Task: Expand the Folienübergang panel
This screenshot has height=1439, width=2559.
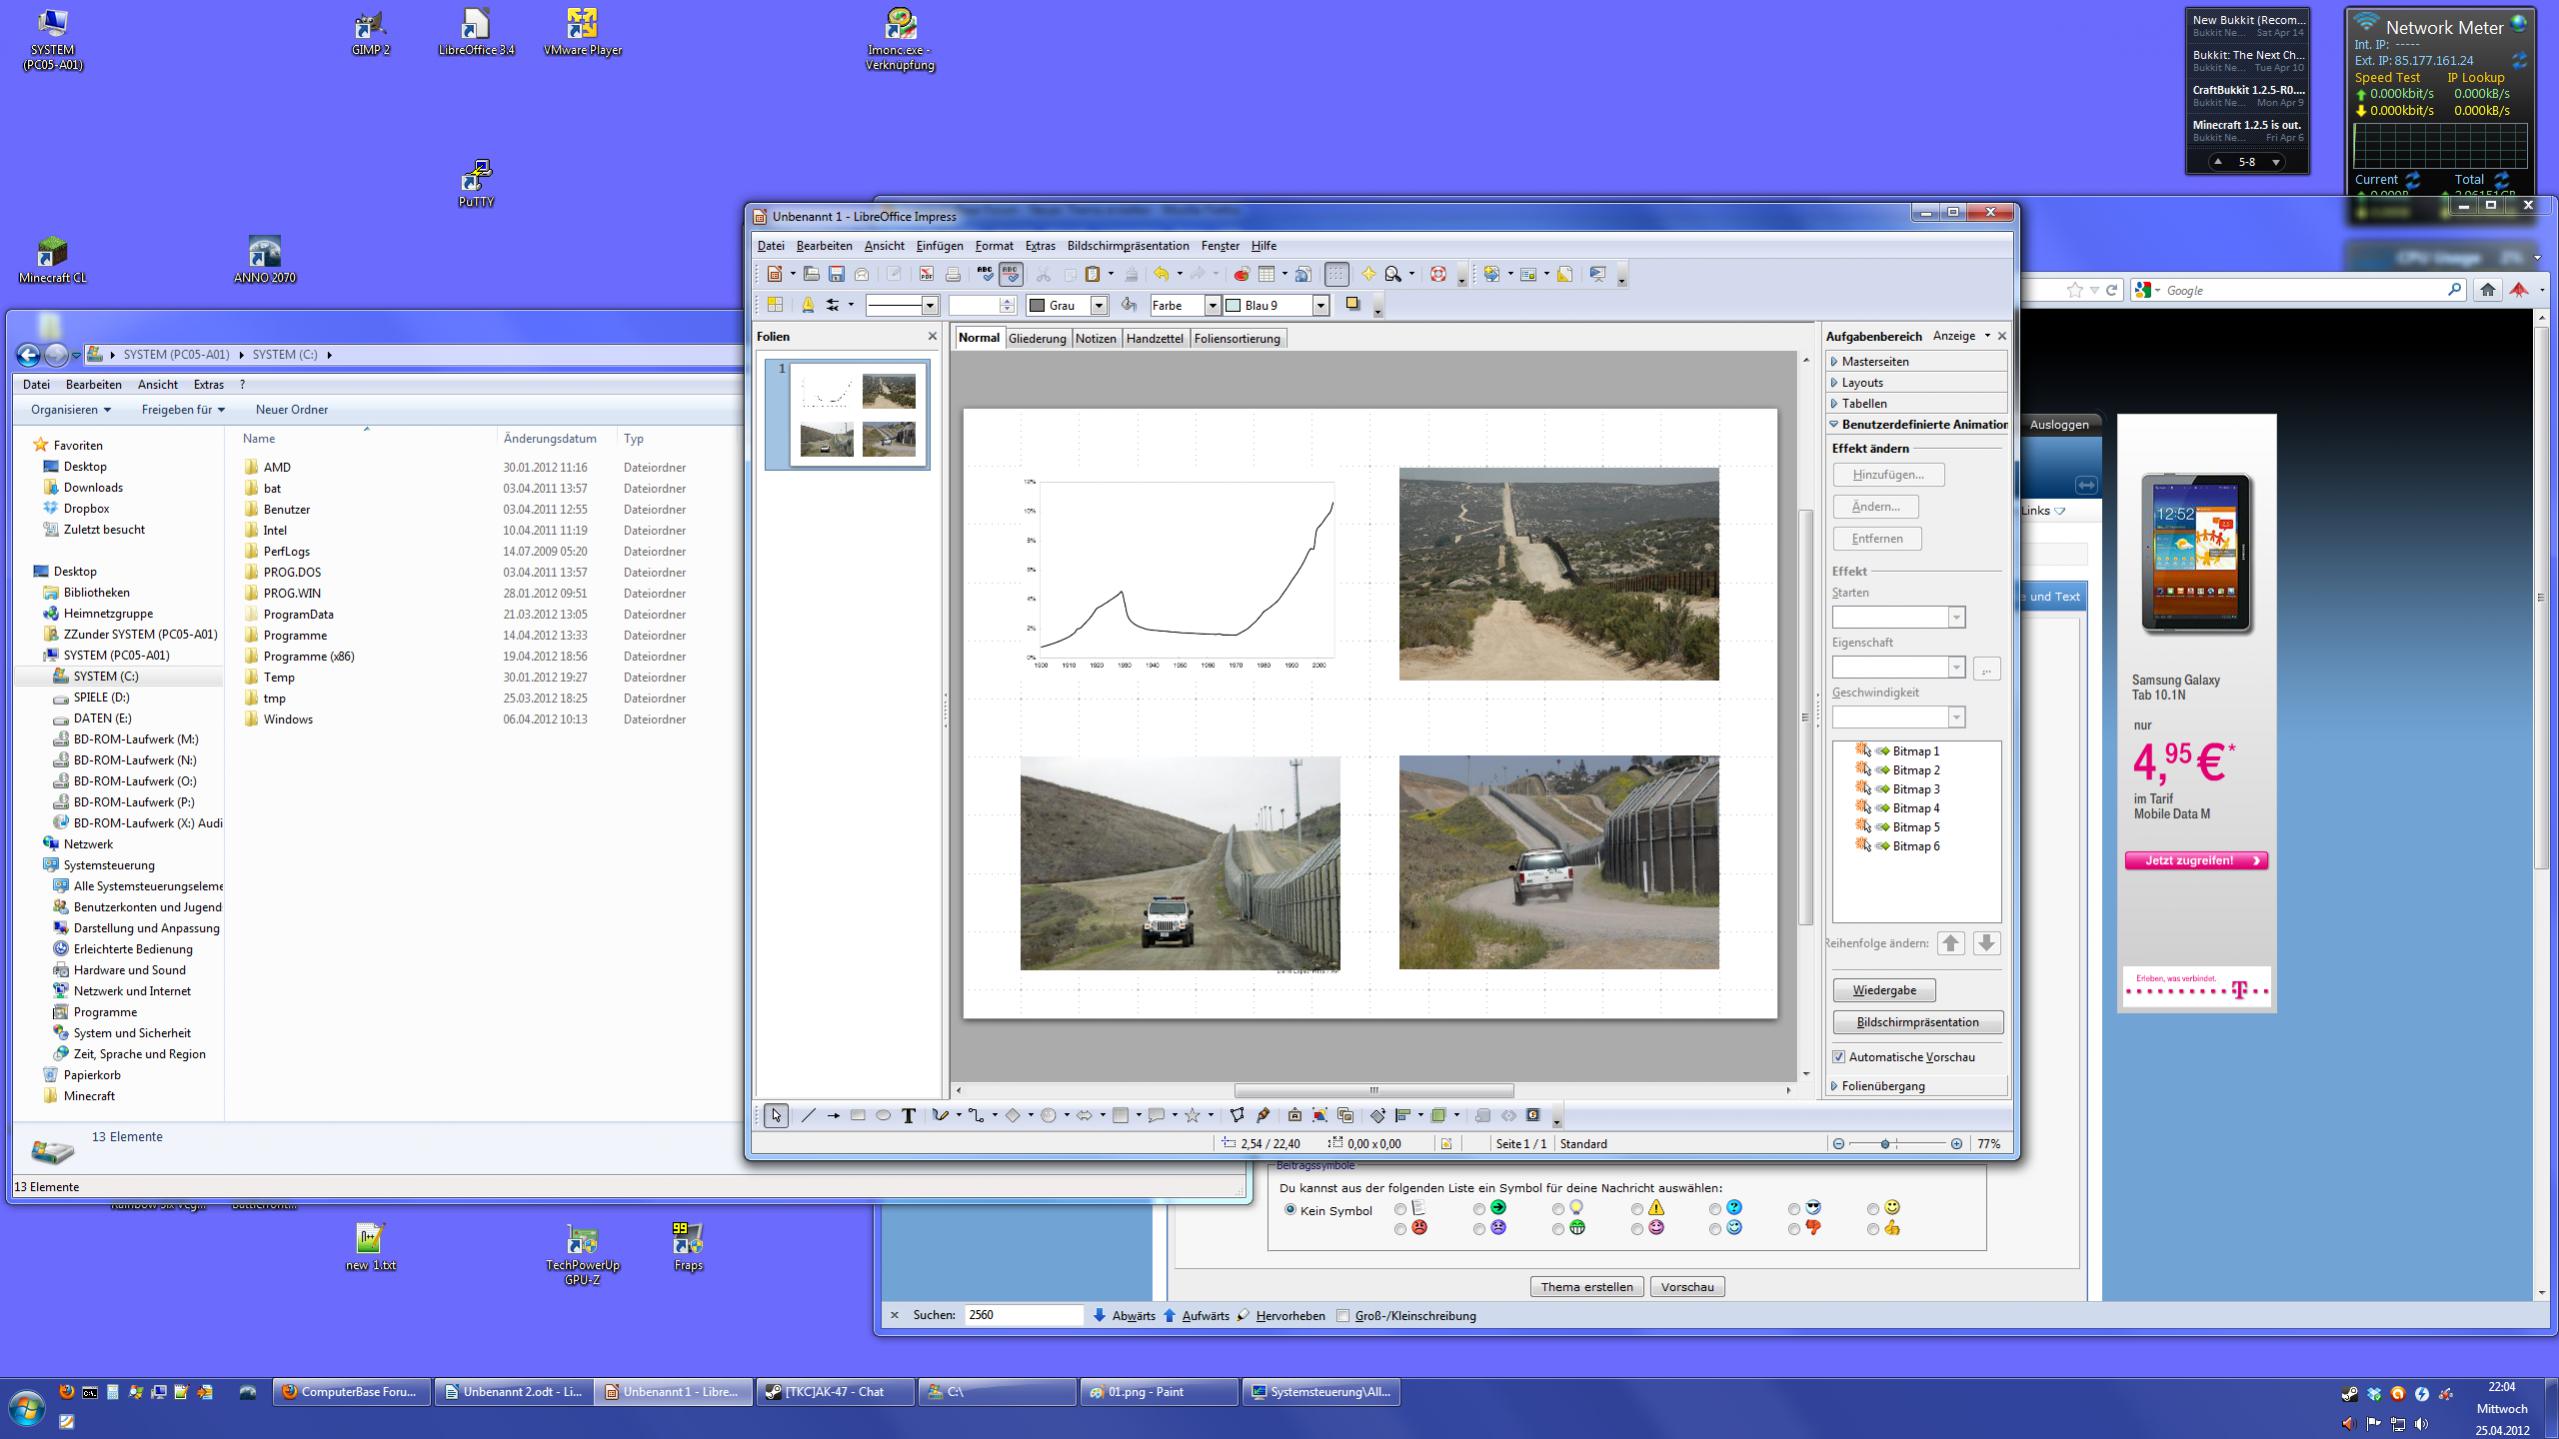Action: (x=1882, y=1086)
